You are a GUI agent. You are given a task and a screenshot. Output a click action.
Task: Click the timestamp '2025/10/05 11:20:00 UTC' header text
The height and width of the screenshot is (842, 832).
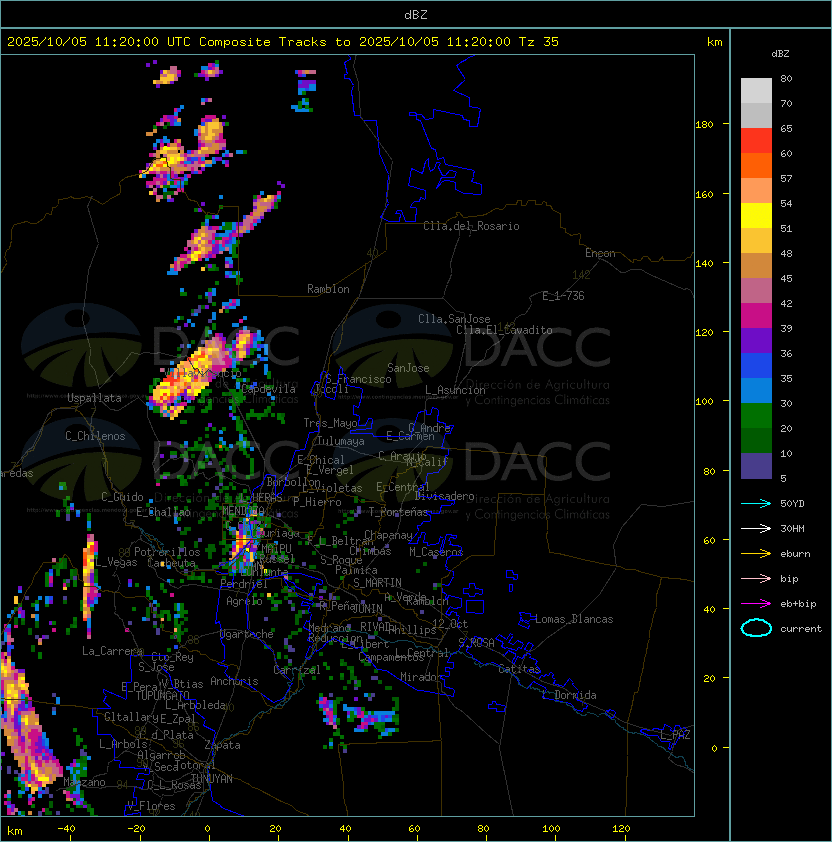[99, 42]
